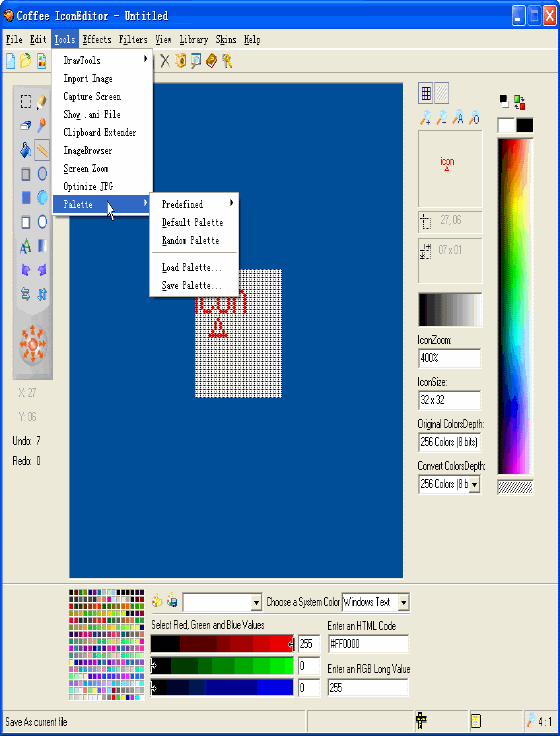Click the zoom in magnifier plus

click(425, 117)
